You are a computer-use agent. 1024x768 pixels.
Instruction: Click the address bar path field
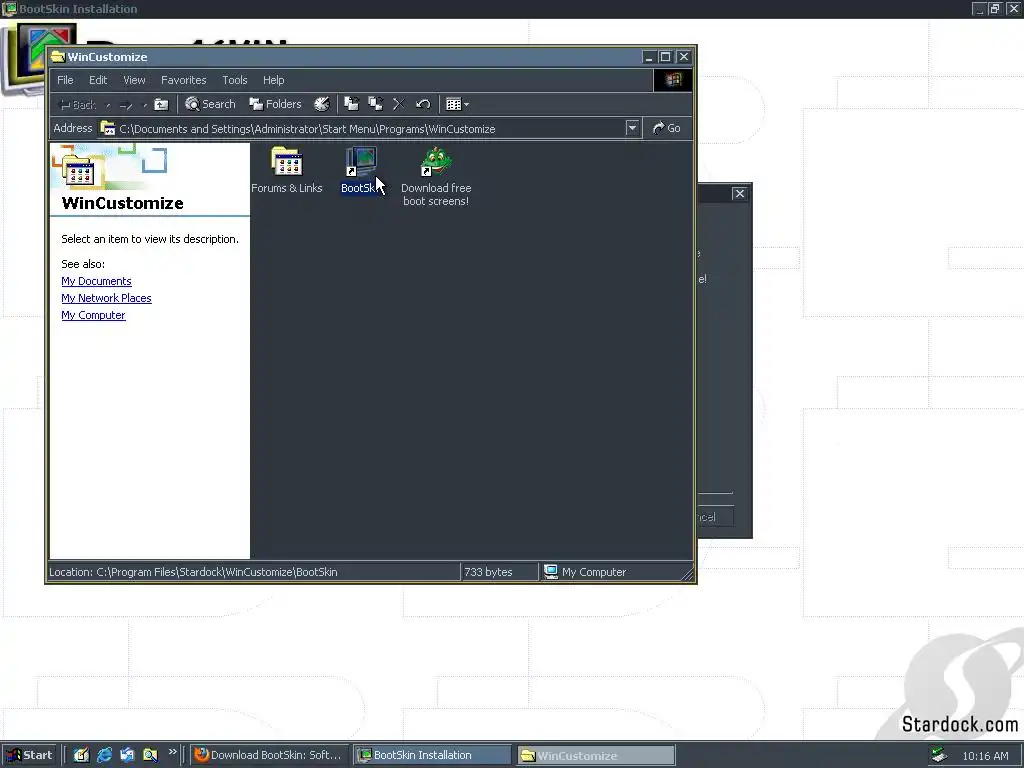click(x=370, y=129)
